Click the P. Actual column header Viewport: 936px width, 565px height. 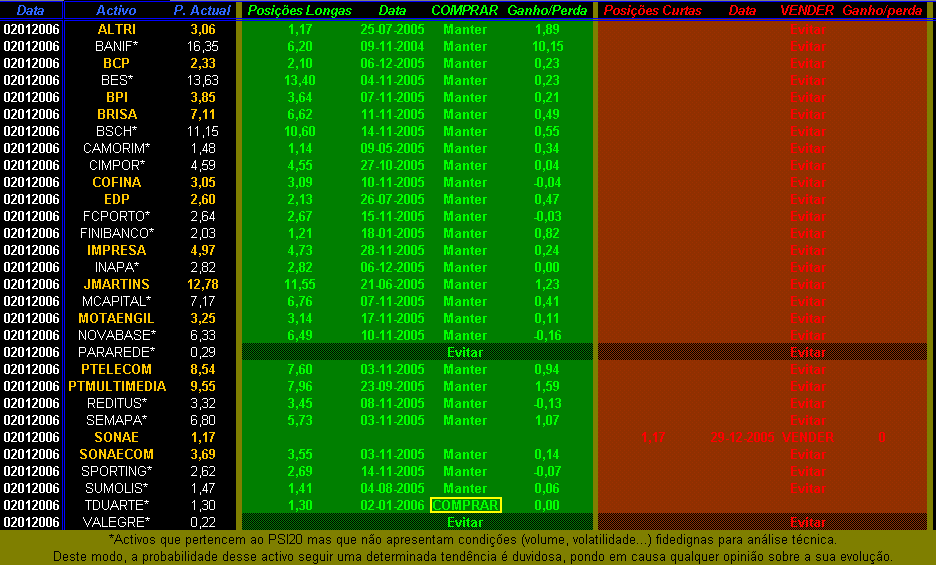[202, 10]
